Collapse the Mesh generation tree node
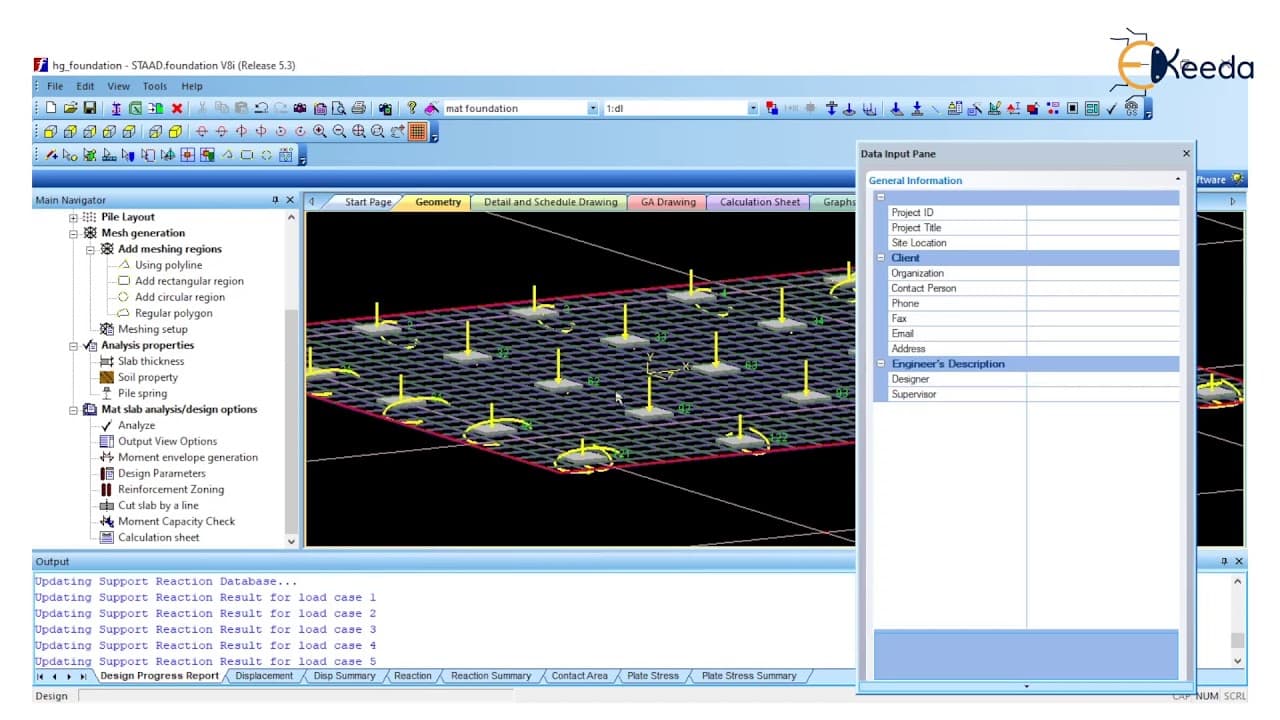The height and width of the screenshot is (720, 1280). pyautogui.click(x=73, y=233)
